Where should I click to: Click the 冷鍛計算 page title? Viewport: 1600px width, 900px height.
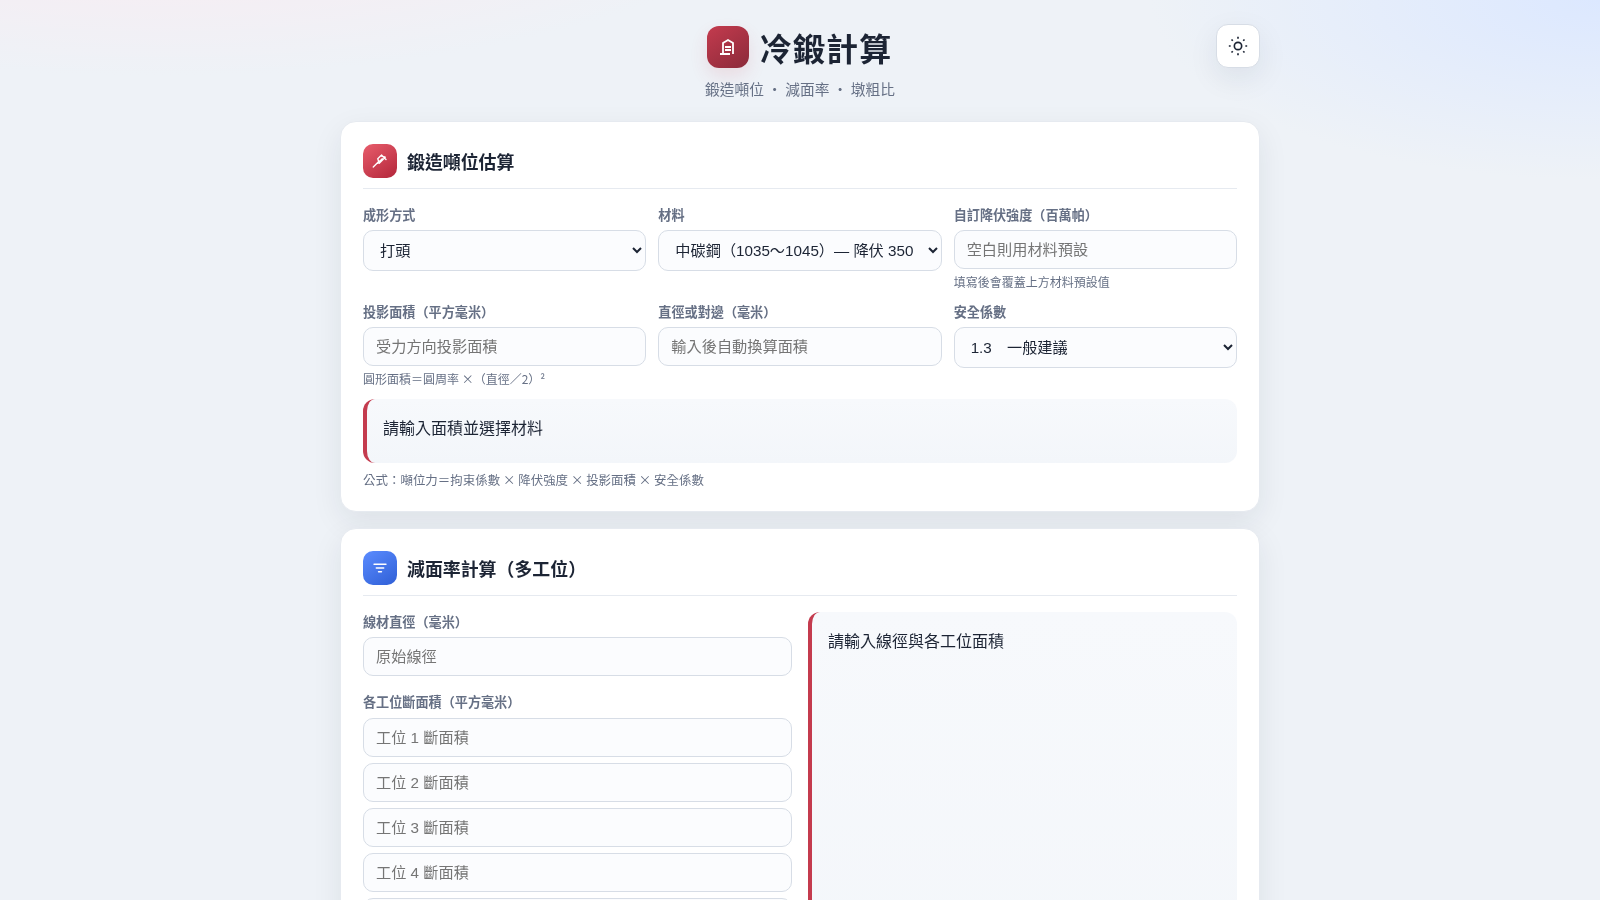(825, 48)
